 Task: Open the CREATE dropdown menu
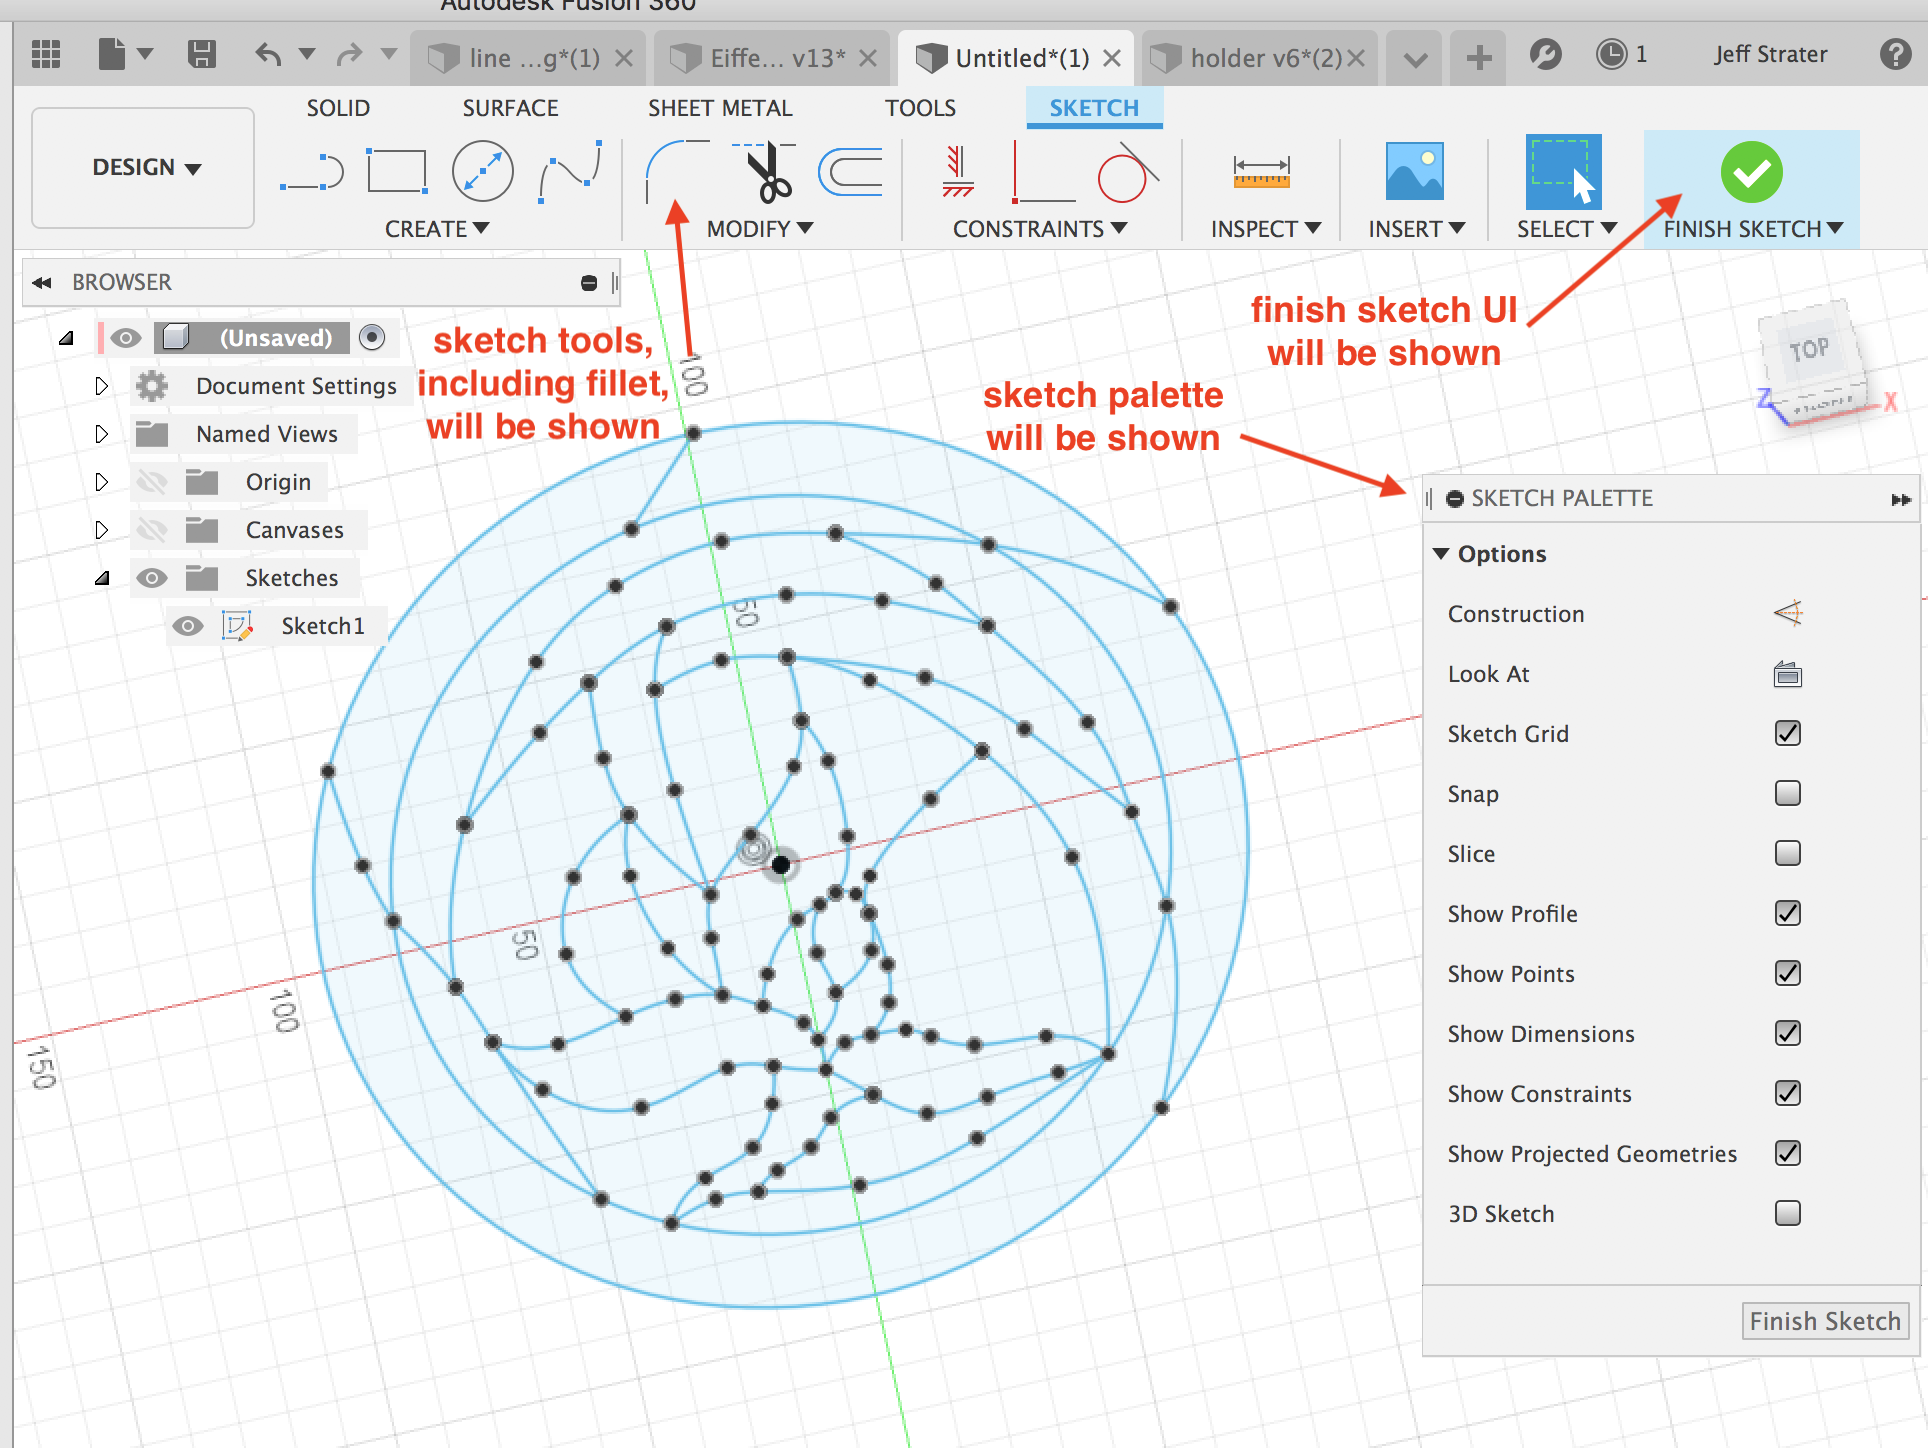point(437,229)
